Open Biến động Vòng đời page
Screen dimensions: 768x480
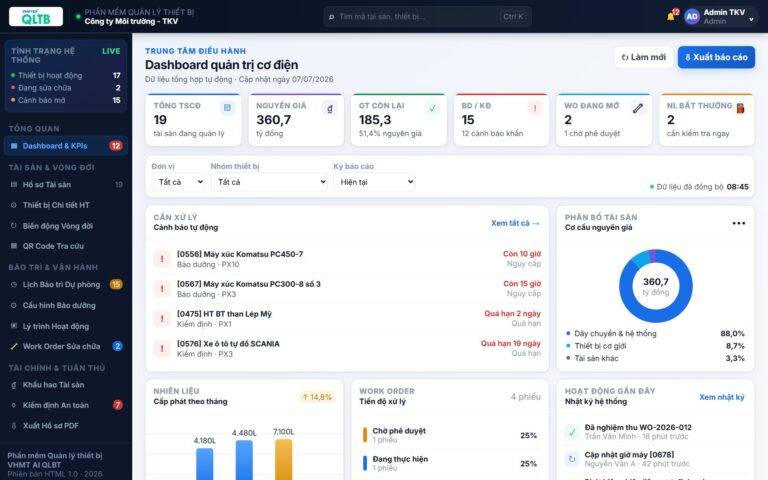66,226
